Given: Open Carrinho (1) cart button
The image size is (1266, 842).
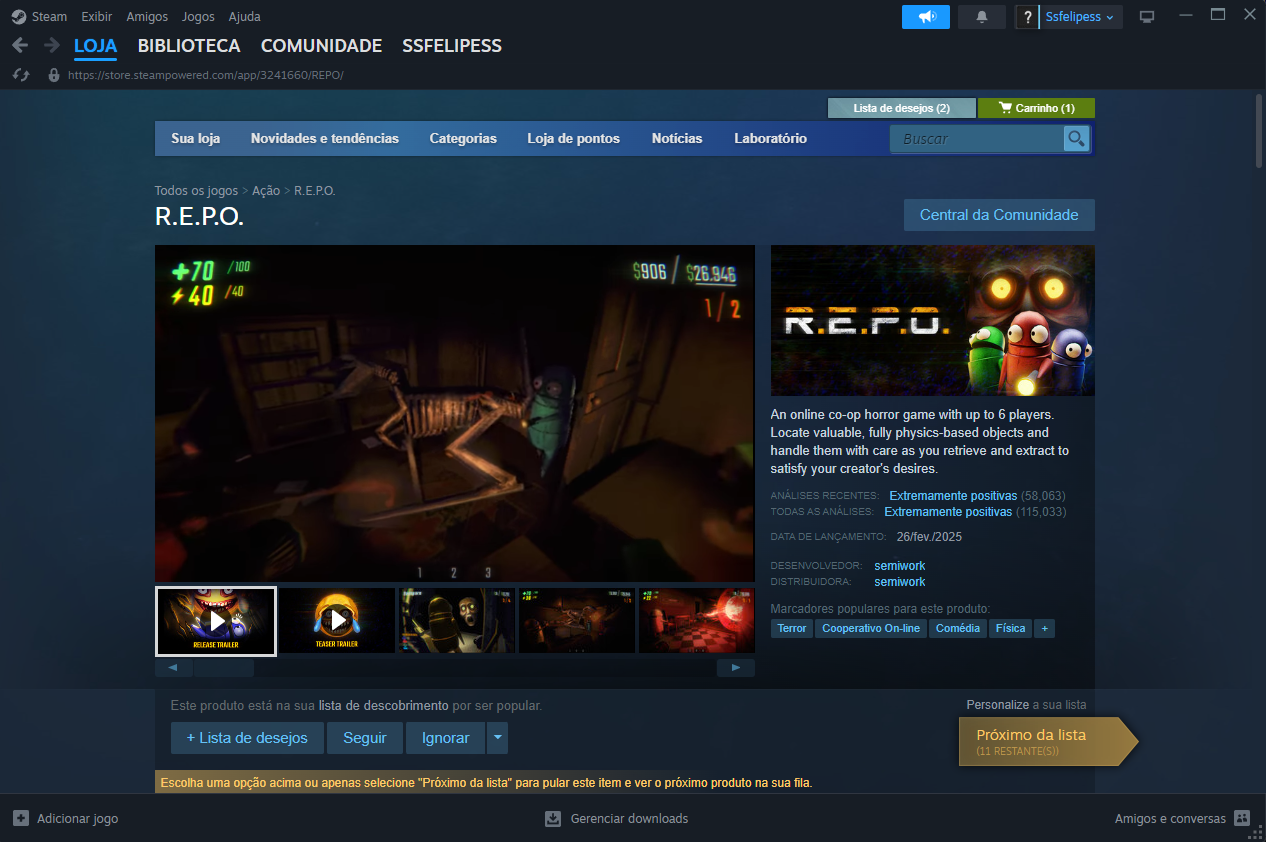Looking at the screenshot, I should pos(1036,108).
